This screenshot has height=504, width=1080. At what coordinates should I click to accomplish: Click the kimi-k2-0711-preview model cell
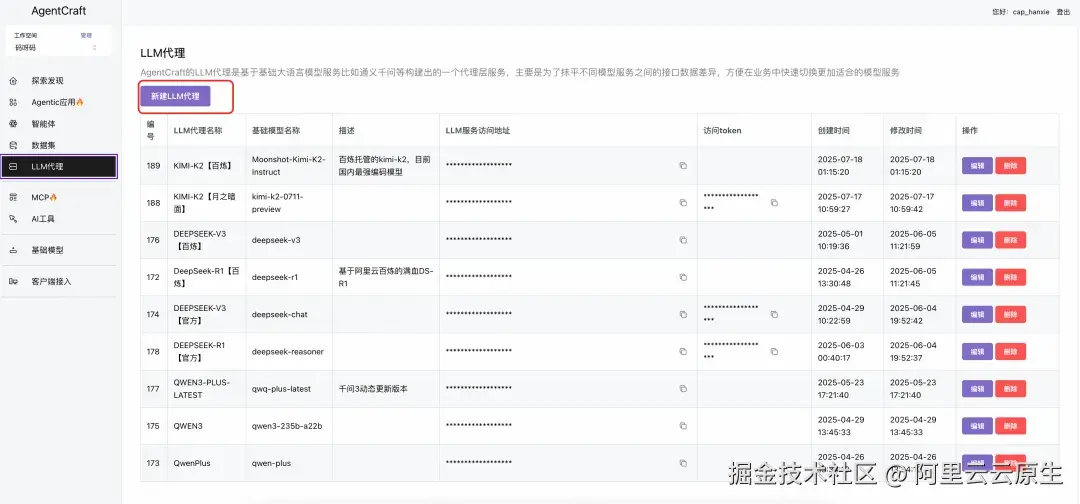click(x=278, y=202)
